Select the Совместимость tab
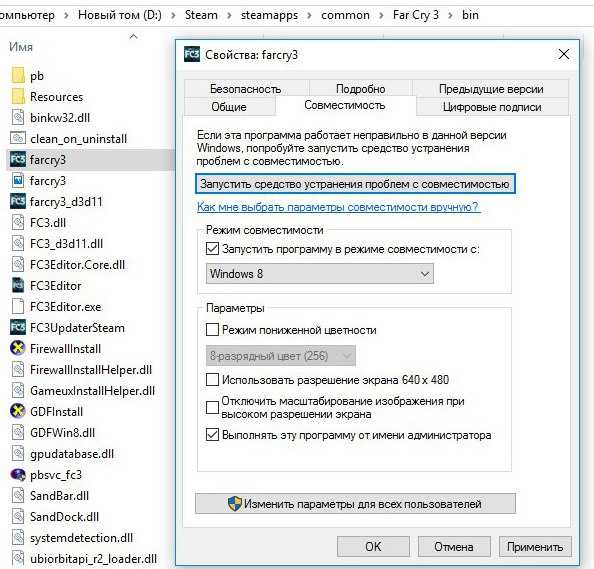 pos(345,105)
